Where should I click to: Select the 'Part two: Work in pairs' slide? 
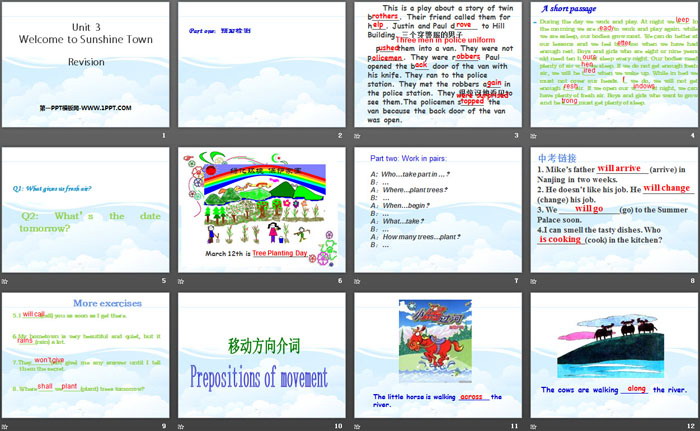[x=436, y=214]
